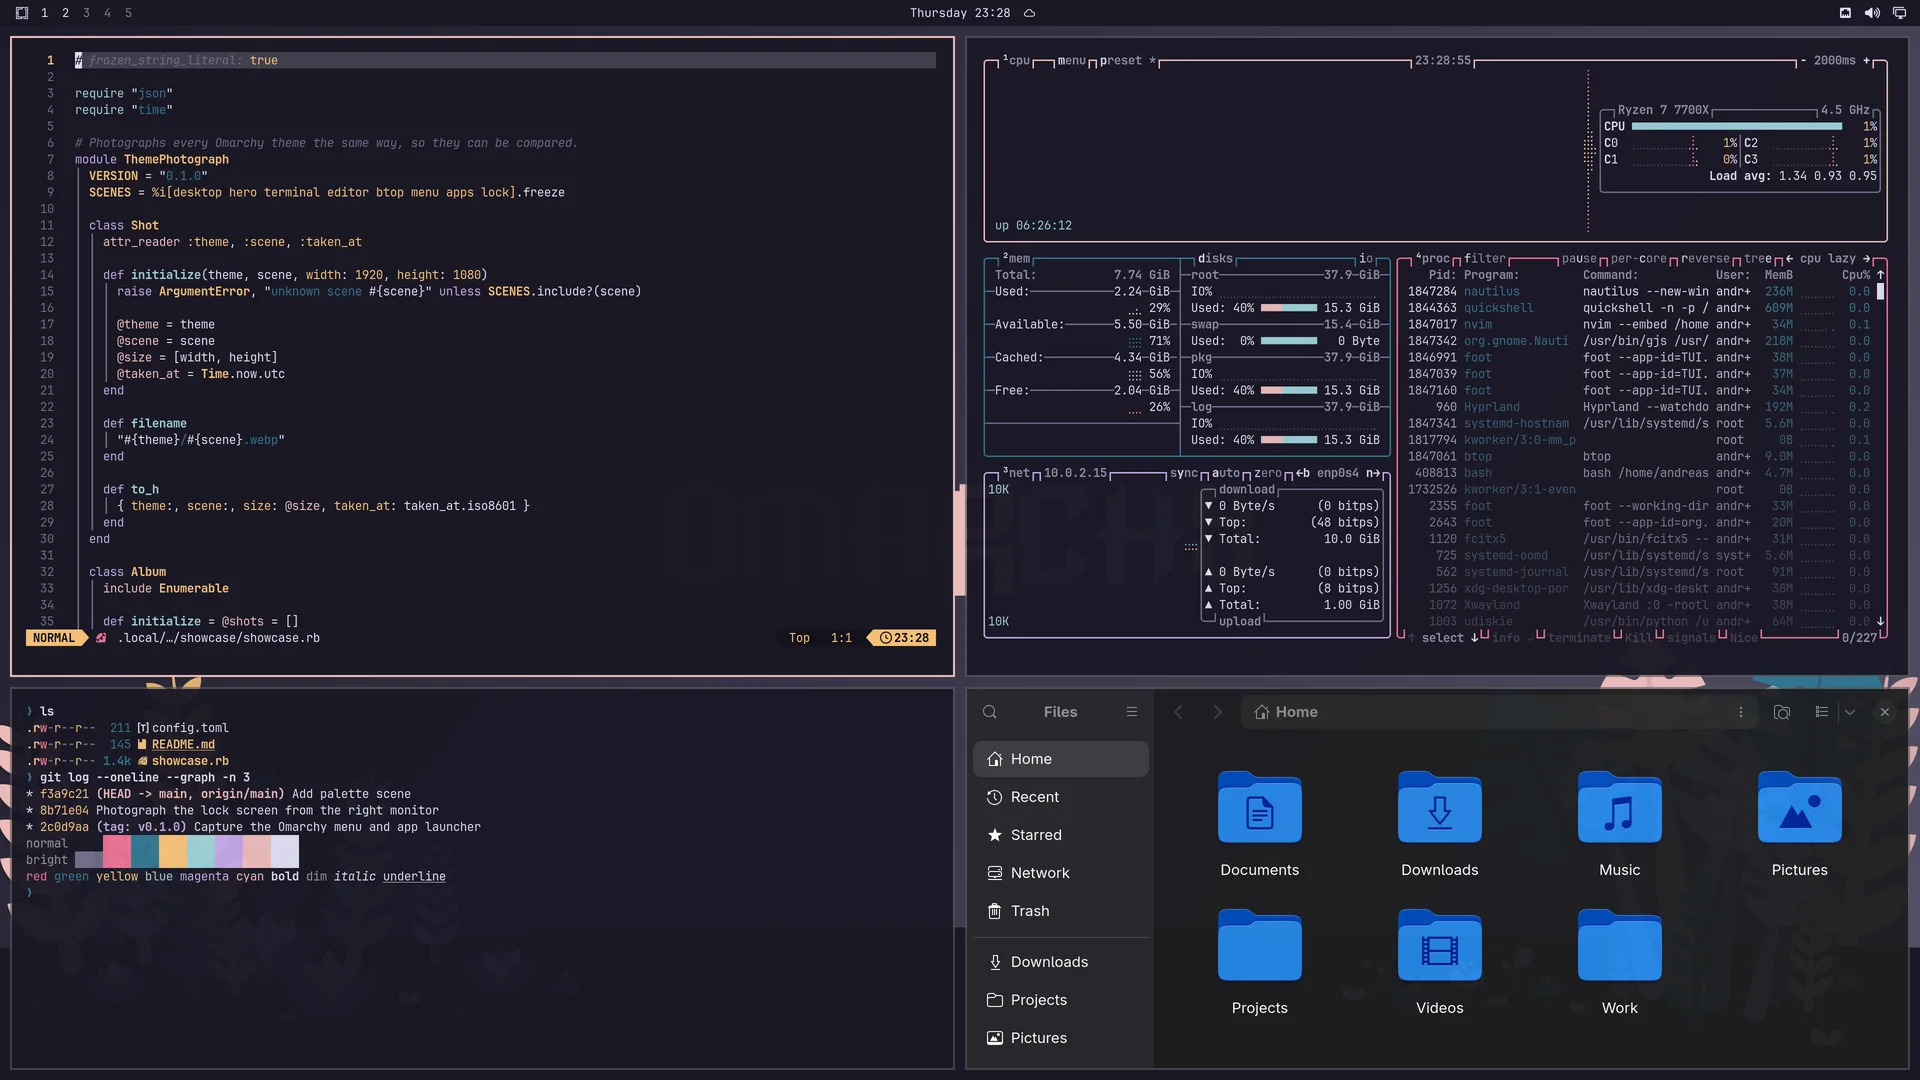Viewport: 1920px width, 1080px height.
Task: Toggle tree view in btop
Action: 1758,259
